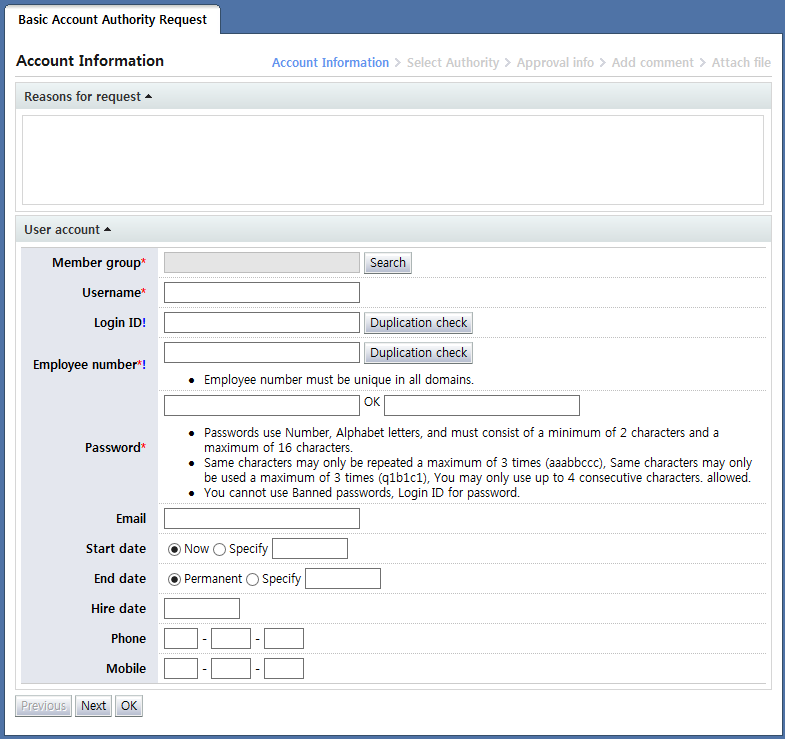Run Duplication check for Employee number
785x739 pixels.
tap(418, 353)
